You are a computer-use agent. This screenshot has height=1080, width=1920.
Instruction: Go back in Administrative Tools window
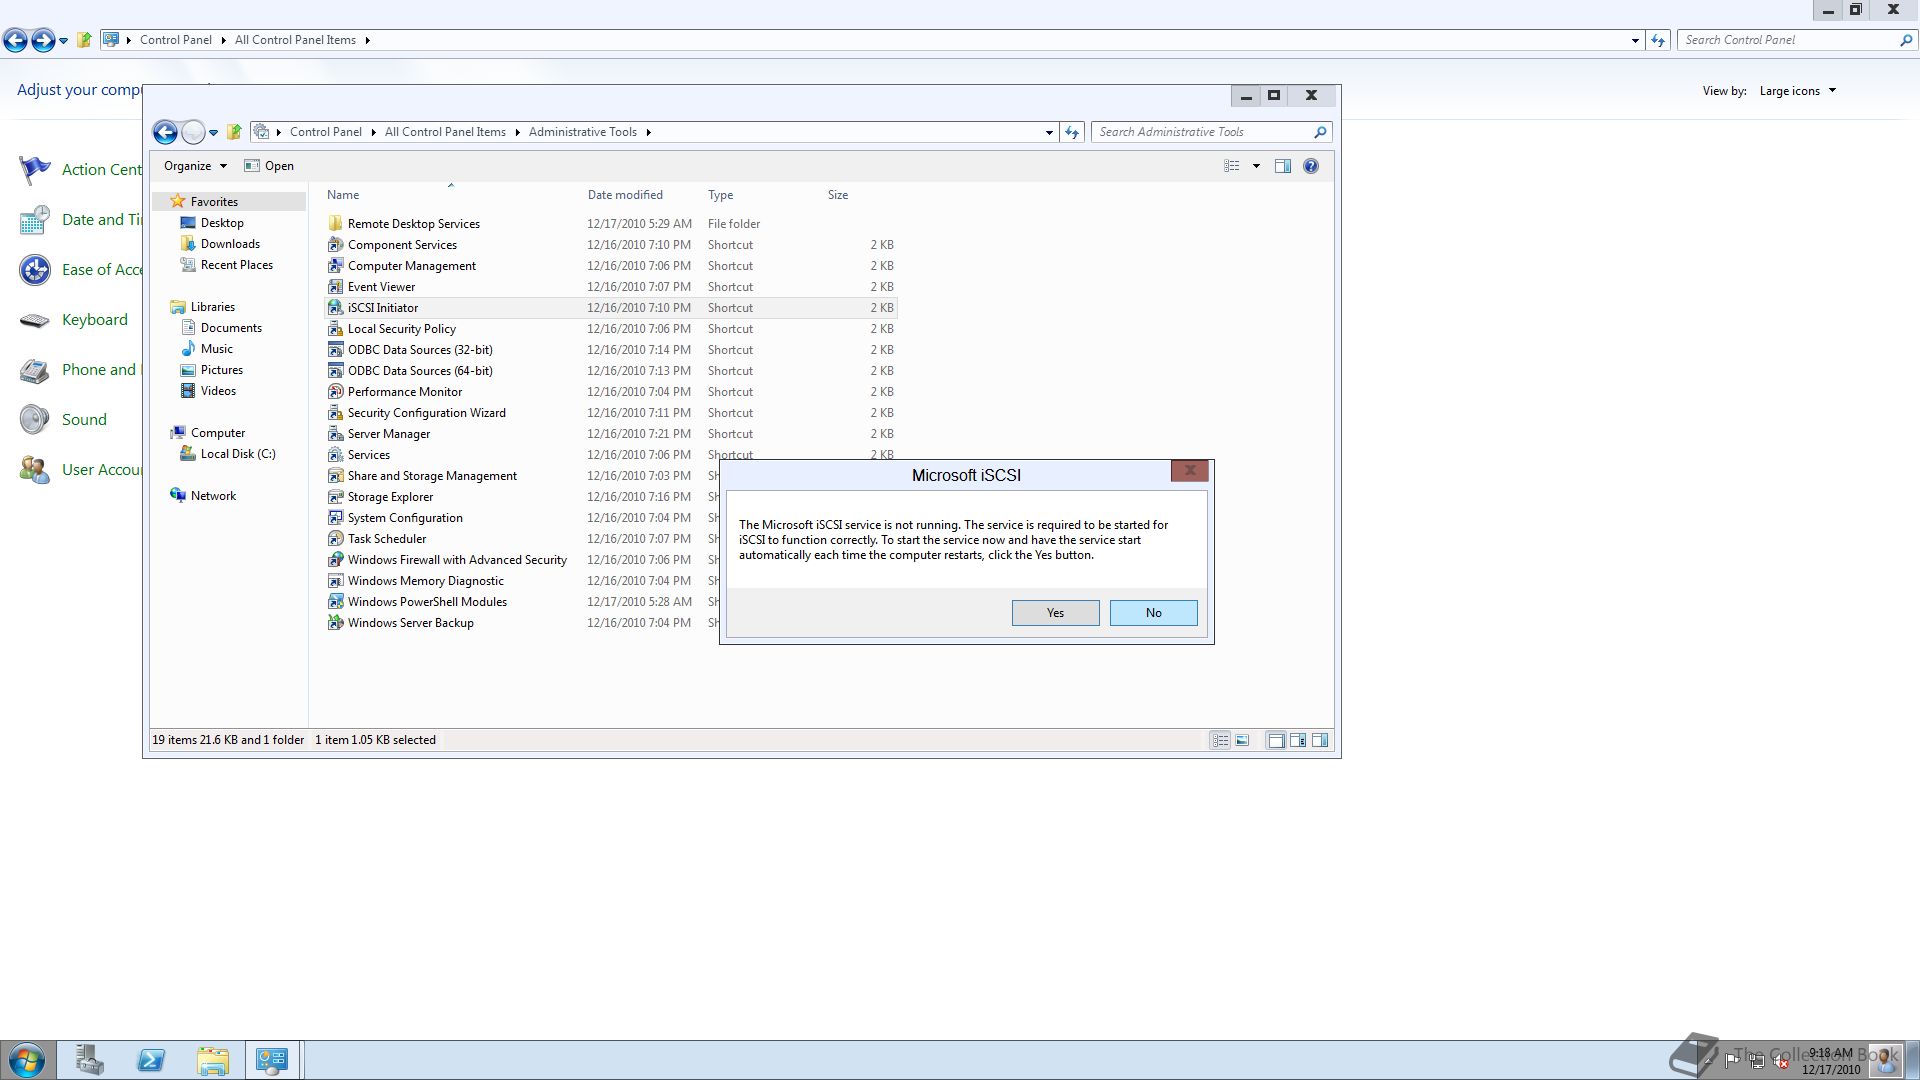point(165,132)
